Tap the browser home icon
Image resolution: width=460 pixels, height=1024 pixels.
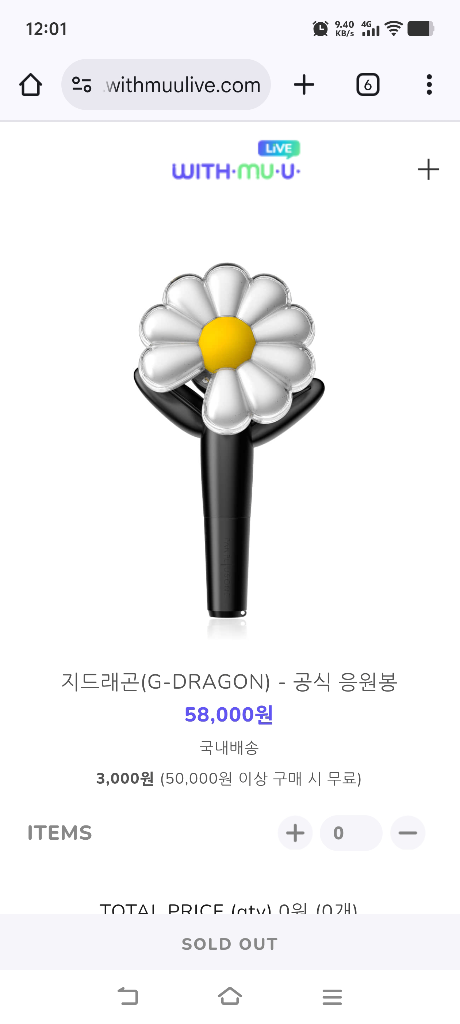(30, 85)
